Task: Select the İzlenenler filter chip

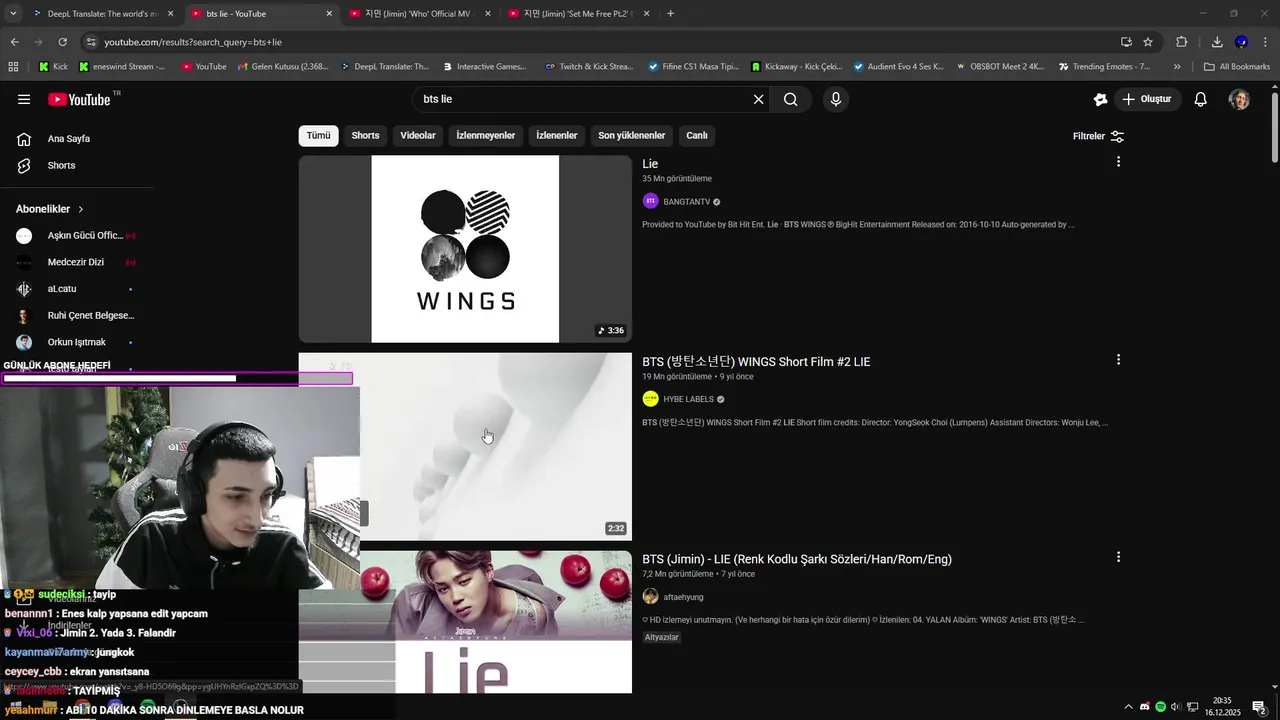Action: (x=557, y=136)
